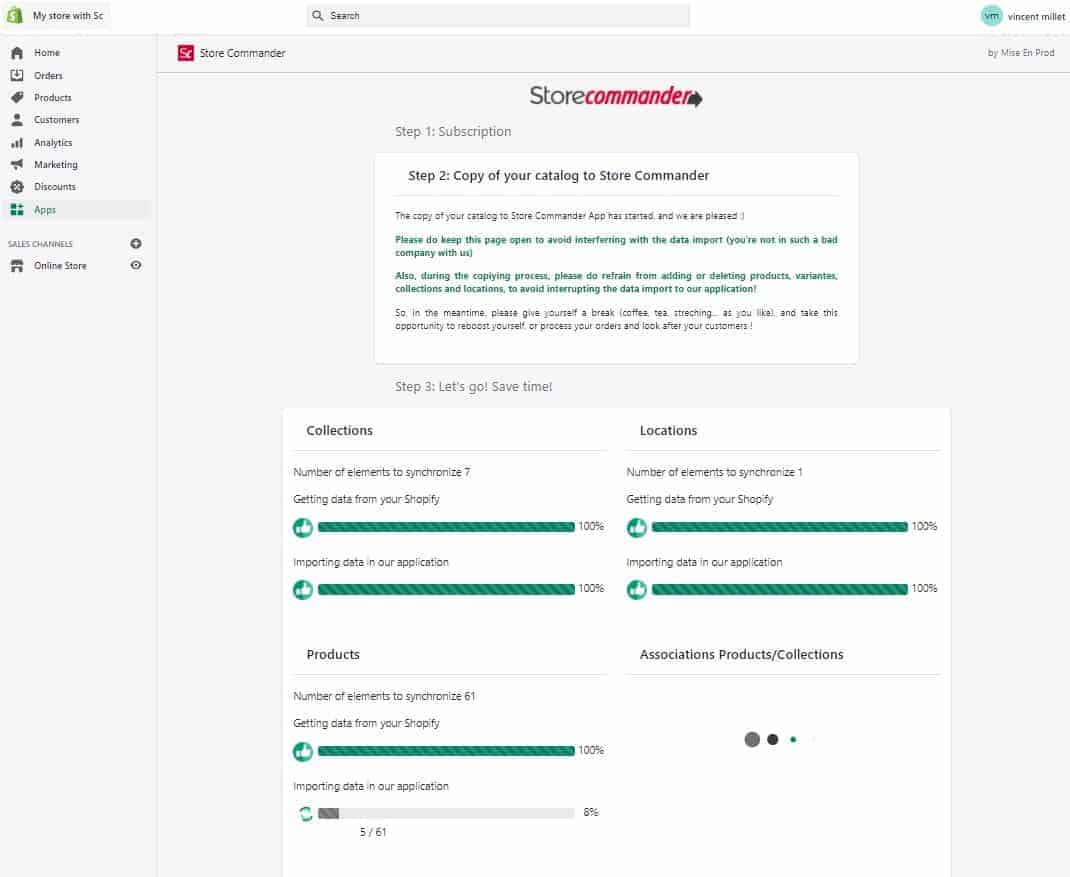Click the SALES CHANNELS heading
The height and width of the screenshot is (877, 1070).
pos(40,244)
